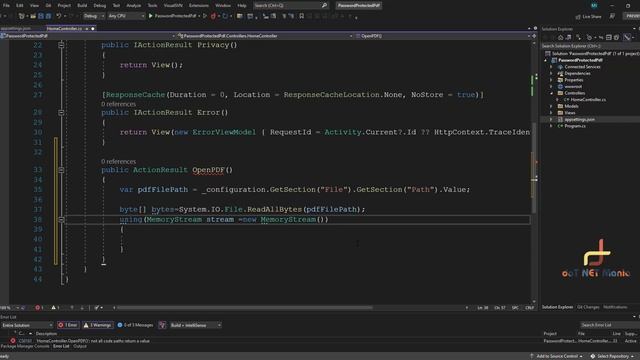Image resolution: width=640 pixels, height=360 pixels.
Task: Click the Live Share button label
Action: (592, 16)
